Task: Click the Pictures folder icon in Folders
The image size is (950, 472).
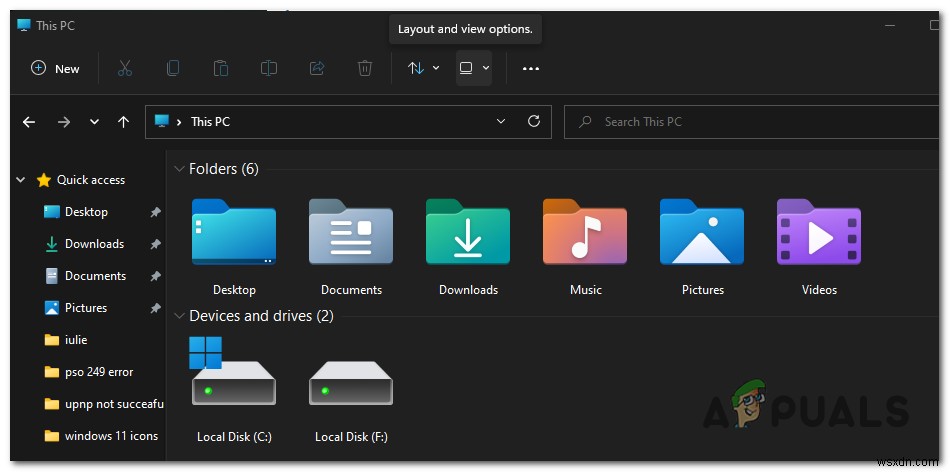Action: [702, 232]
